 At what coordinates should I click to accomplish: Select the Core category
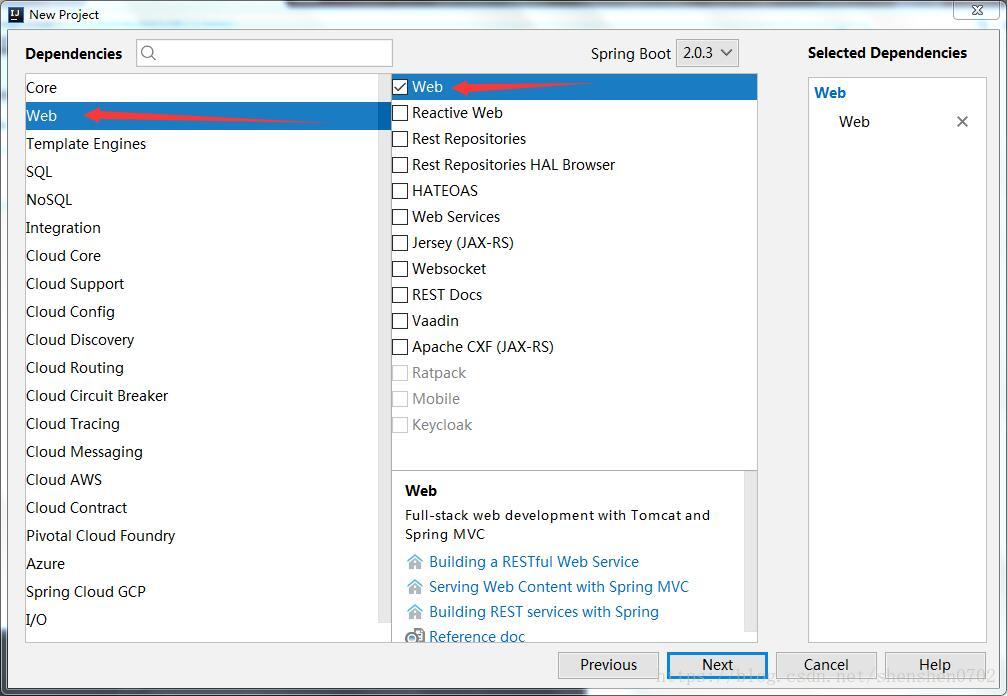tap(202, 88)
